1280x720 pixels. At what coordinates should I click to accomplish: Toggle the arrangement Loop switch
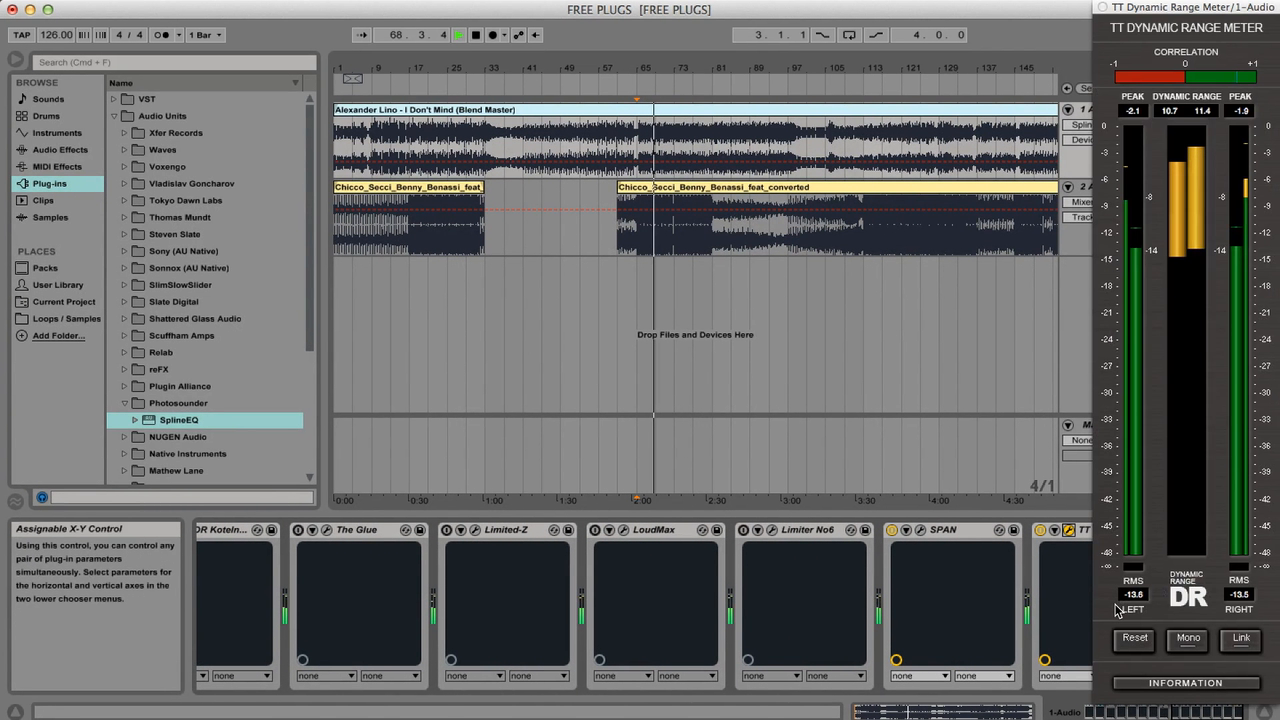click(x=849, y=35)
